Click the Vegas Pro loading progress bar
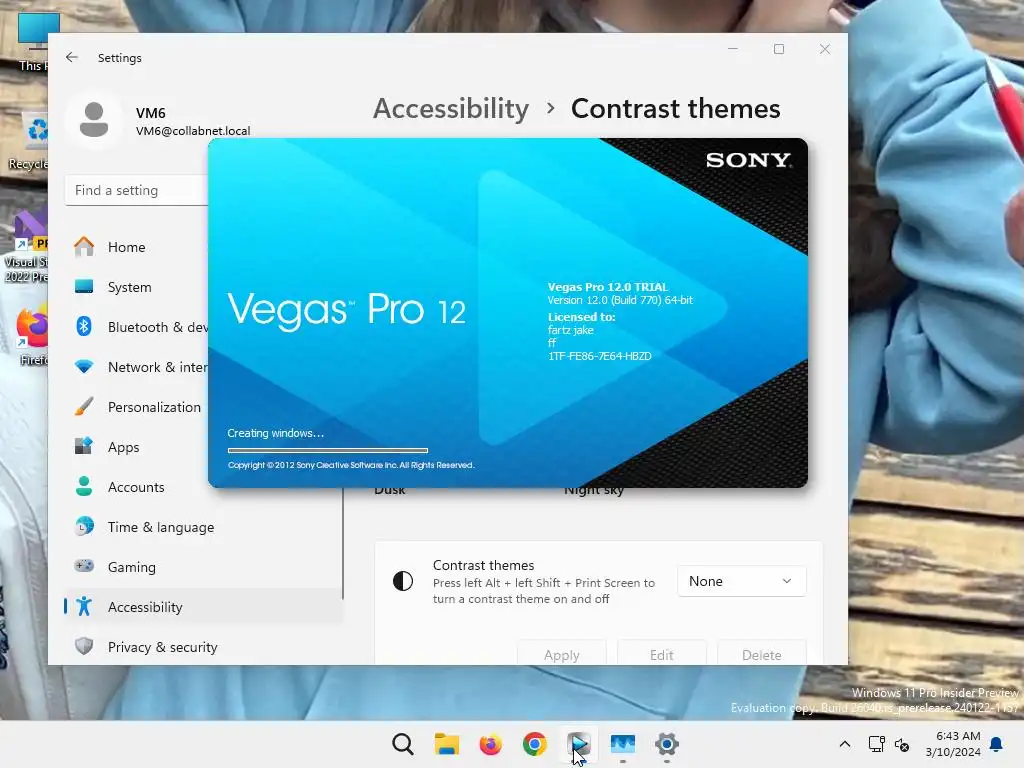The width and height of the screenshot is (1024, 768). [x=328, y=450]
